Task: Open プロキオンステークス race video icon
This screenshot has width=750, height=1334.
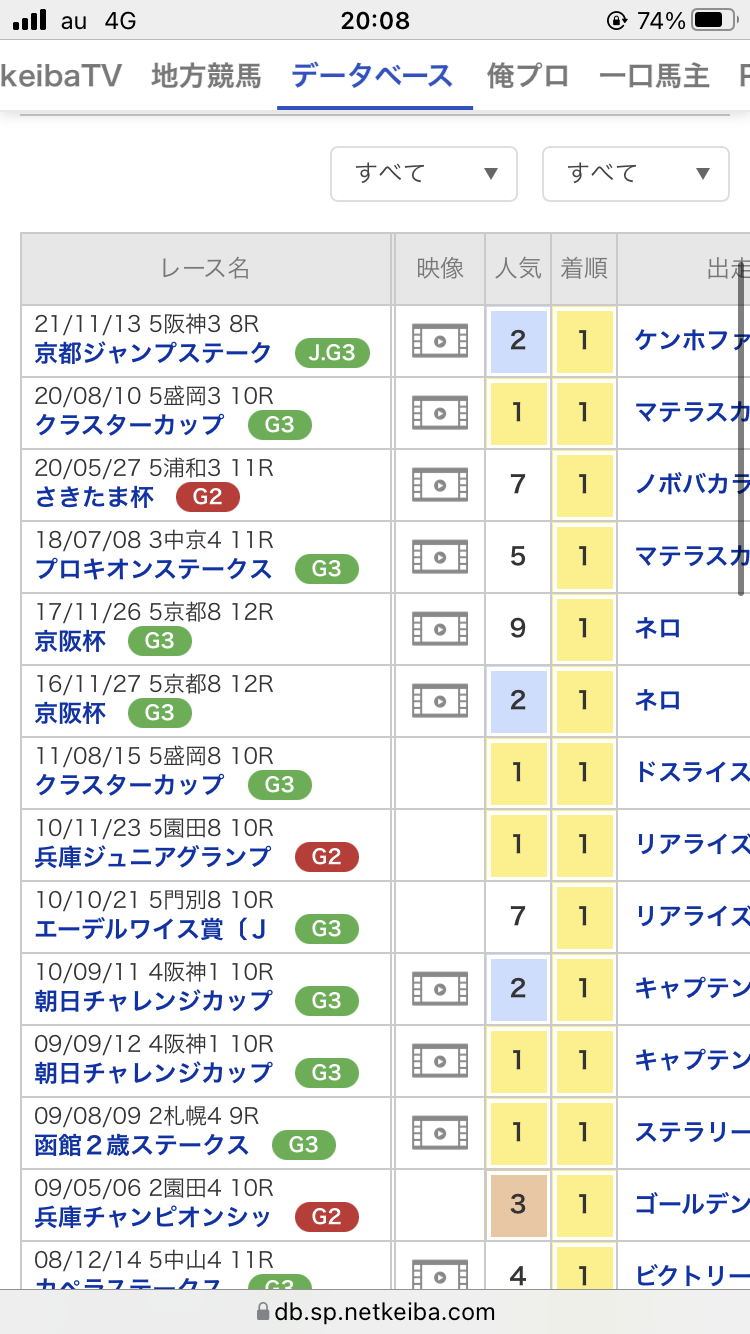Action: point(439,557)
